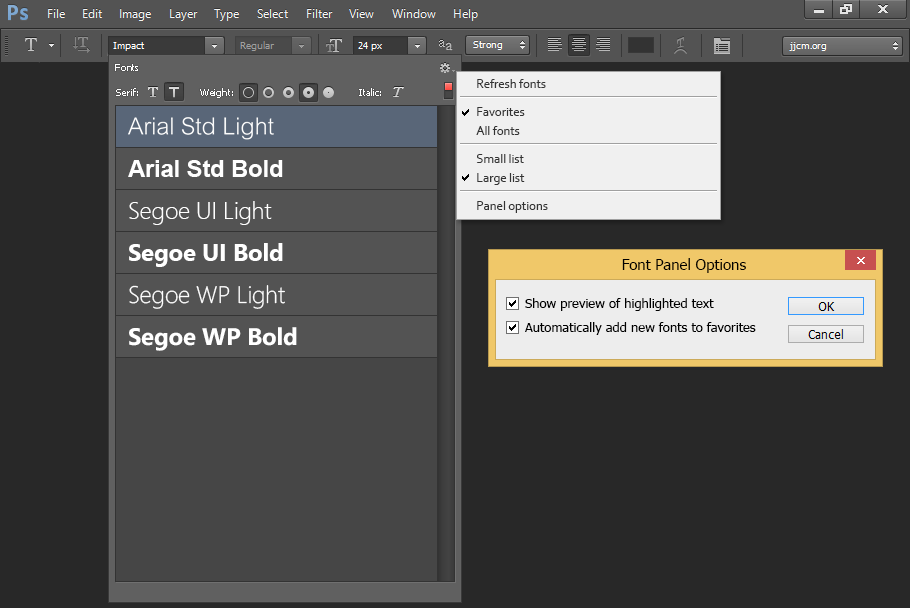
Task: Choose All fonts in the panel menu
Action: [x=498, y=131]
